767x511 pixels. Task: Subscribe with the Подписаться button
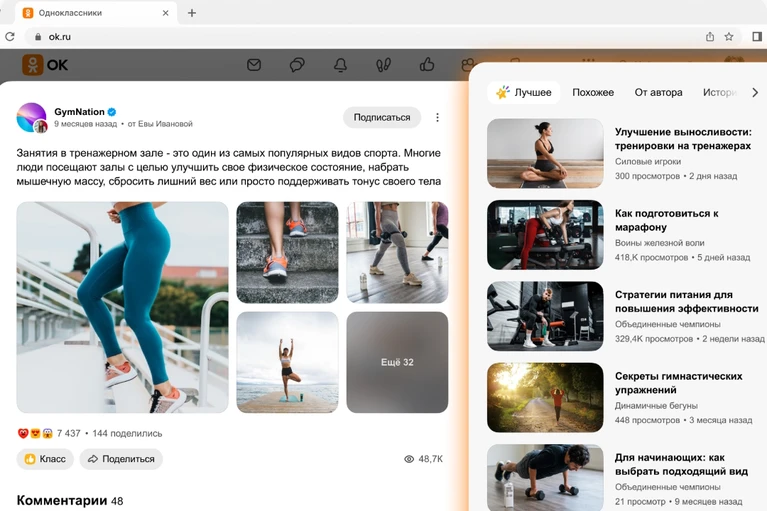tap(382, 117)
